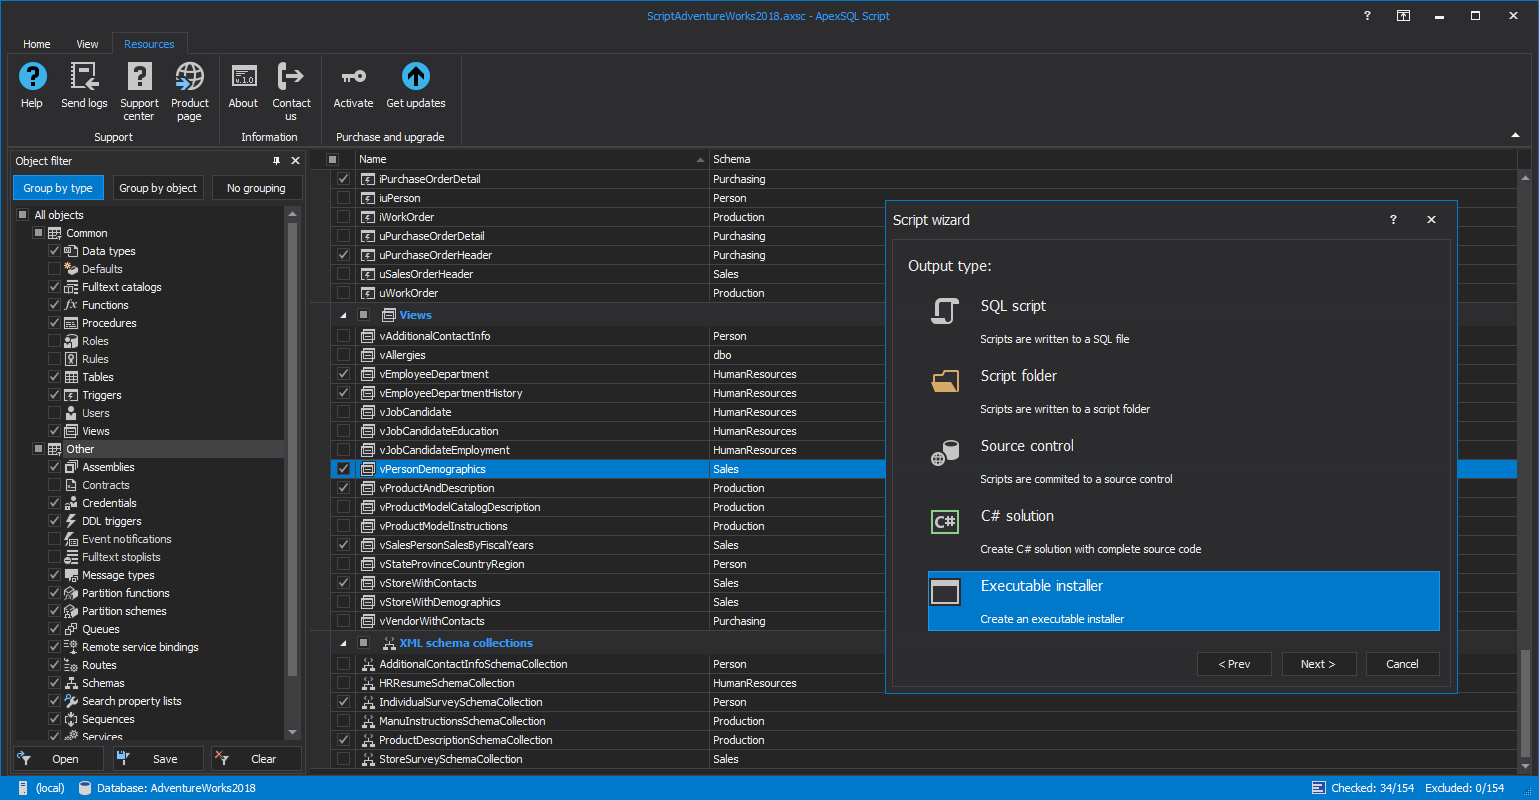Select the Executable installer output icon
Viewport: 1539px width, 800px height.
point(944,592)
